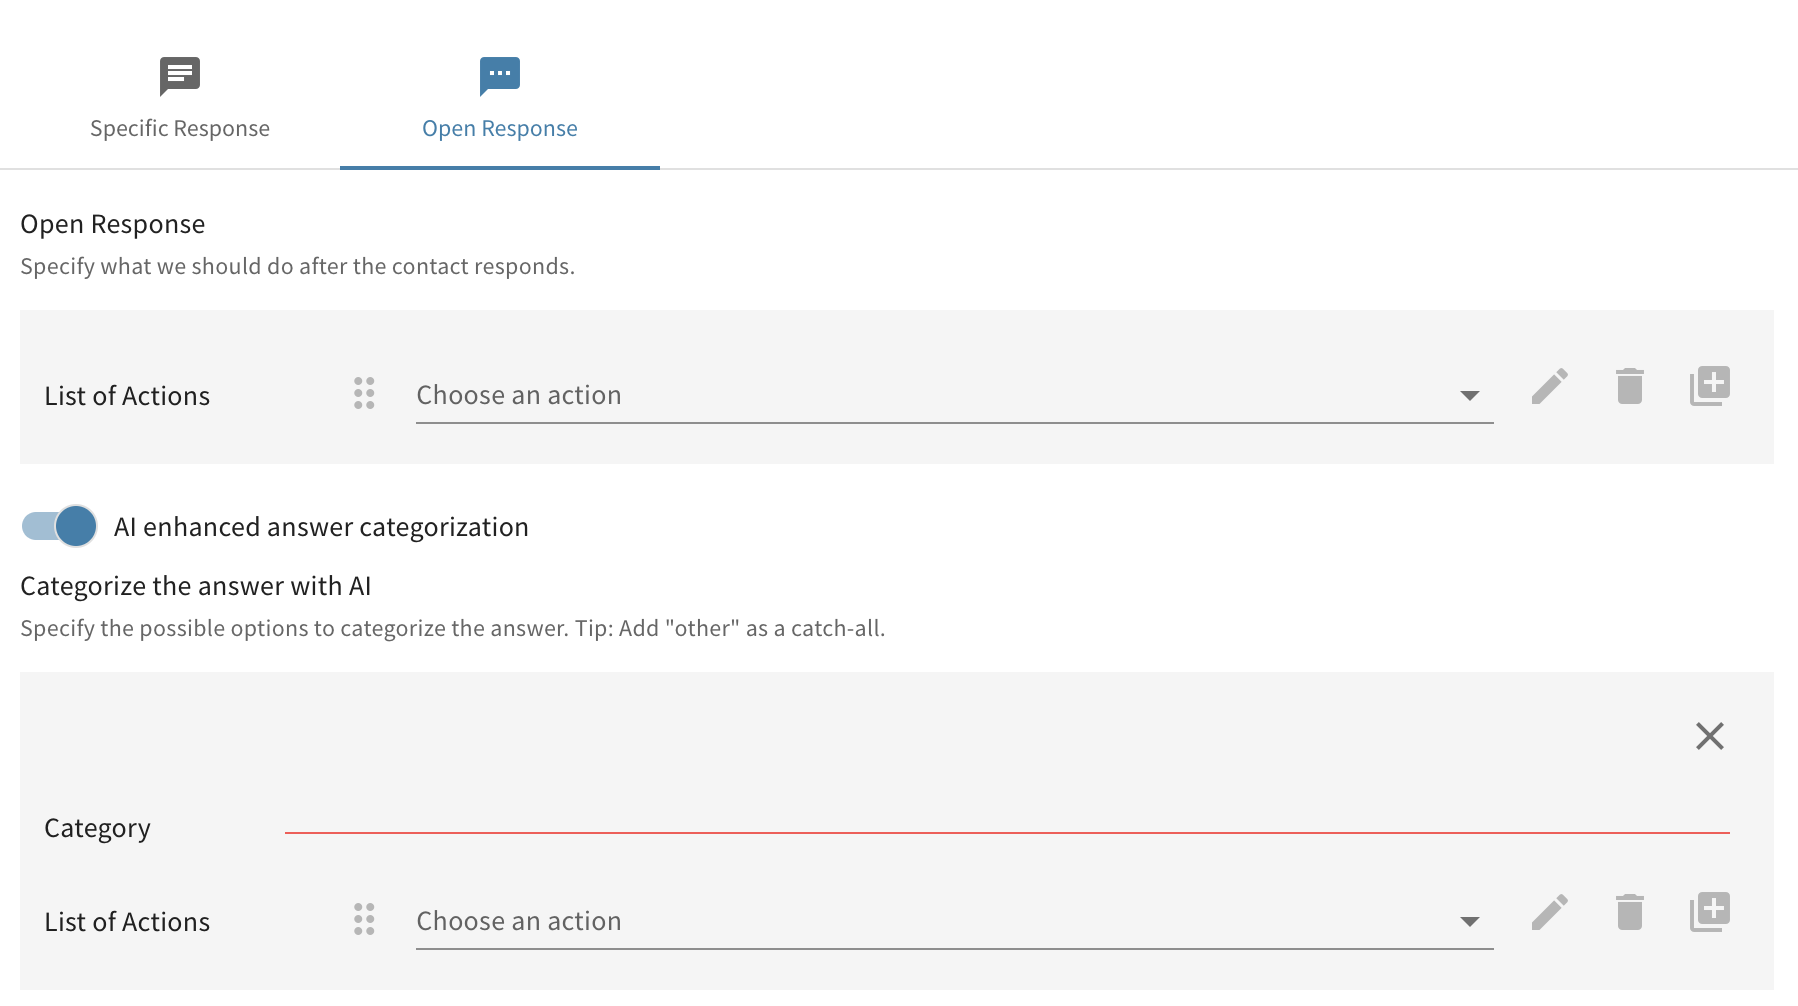Click dropdown arrow in Category action row
The width and height of the screenshot is (1798, 1006).
coord(1469,922)
